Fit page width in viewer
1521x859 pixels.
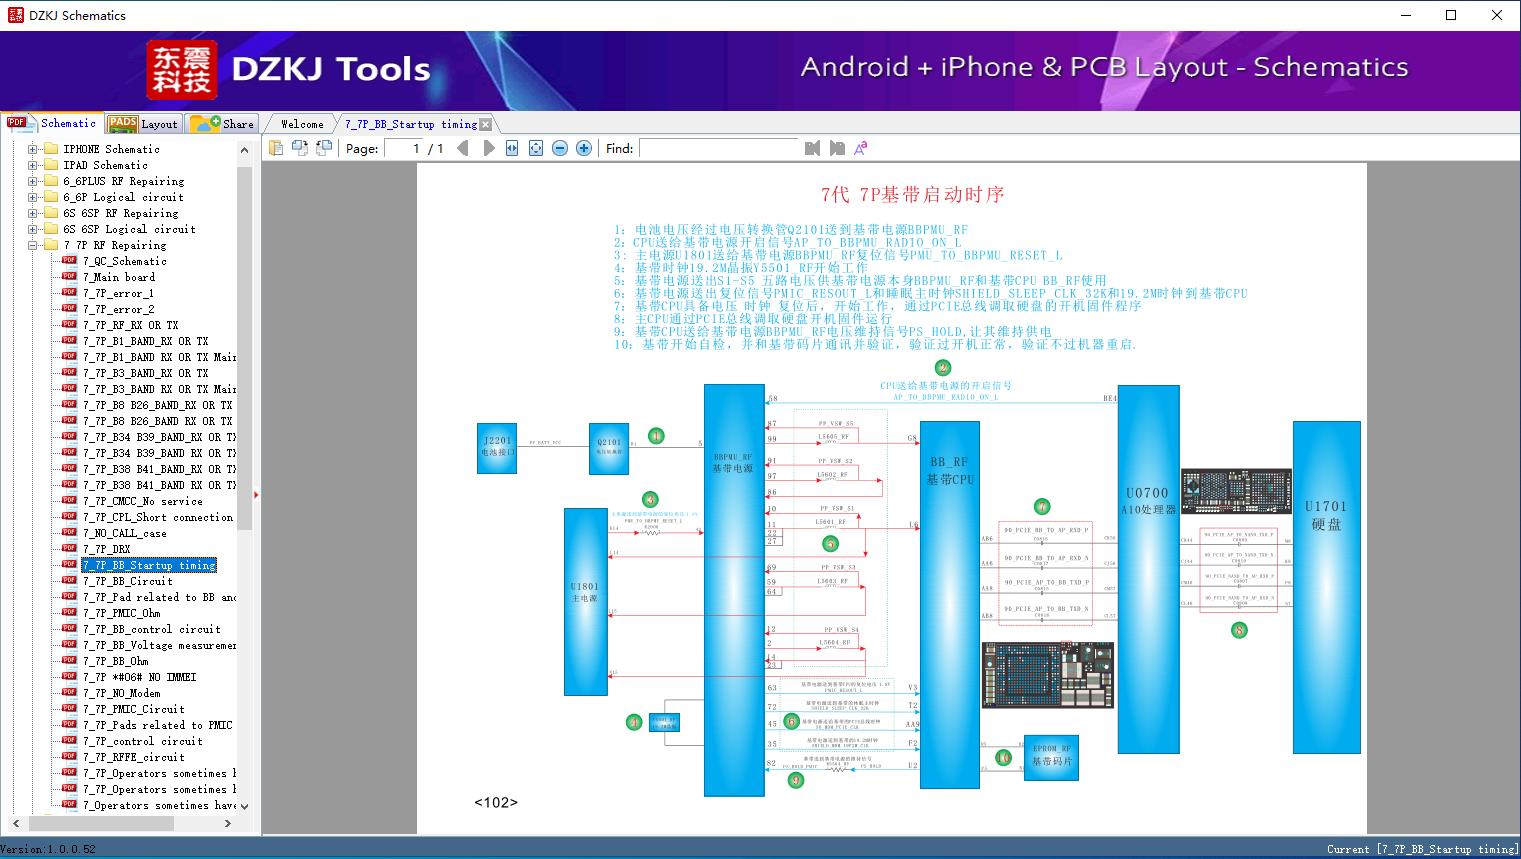512,148
